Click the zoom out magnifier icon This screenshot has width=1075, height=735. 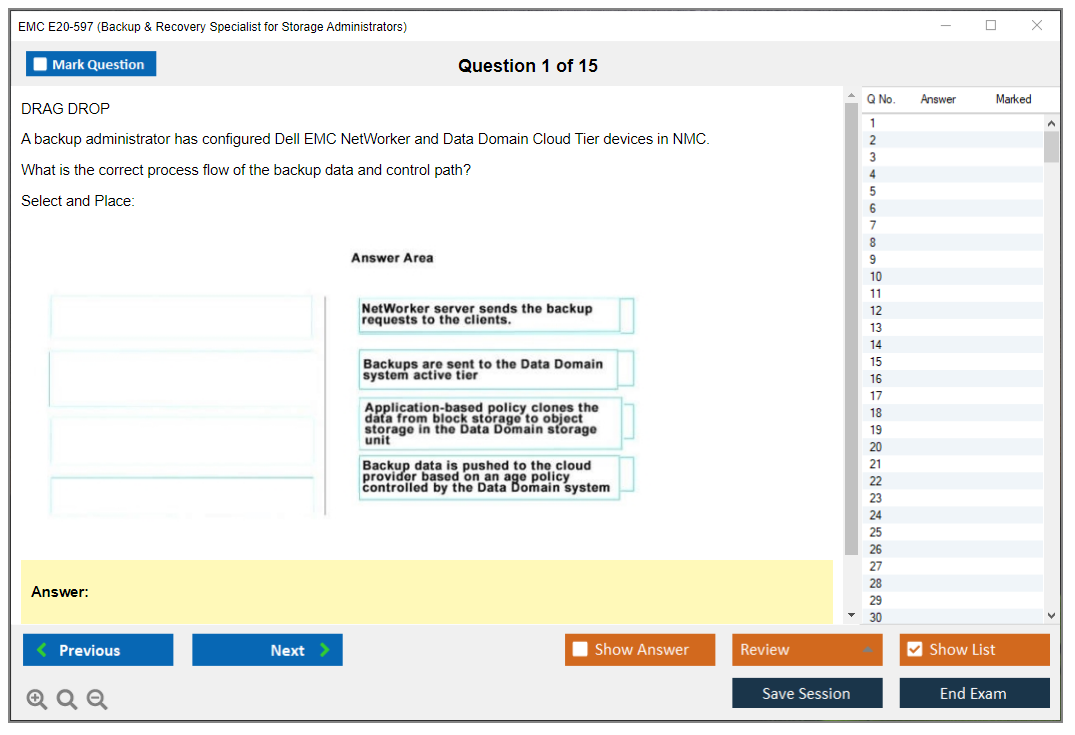coord(97,700)
